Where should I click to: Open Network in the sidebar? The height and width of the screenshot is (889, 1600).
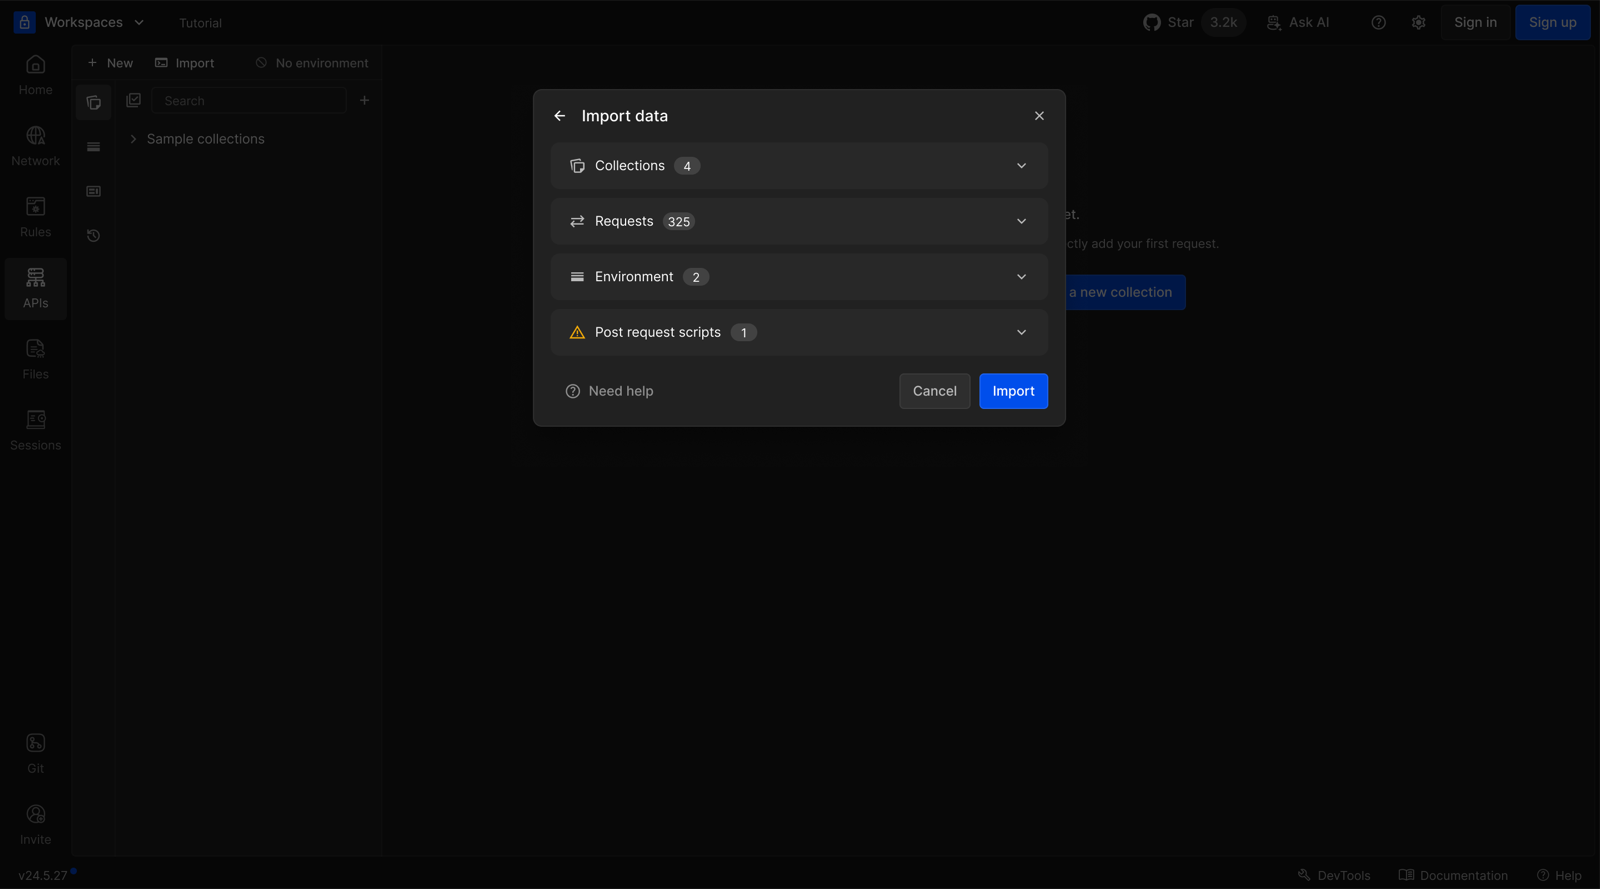(x=35, y=147)
